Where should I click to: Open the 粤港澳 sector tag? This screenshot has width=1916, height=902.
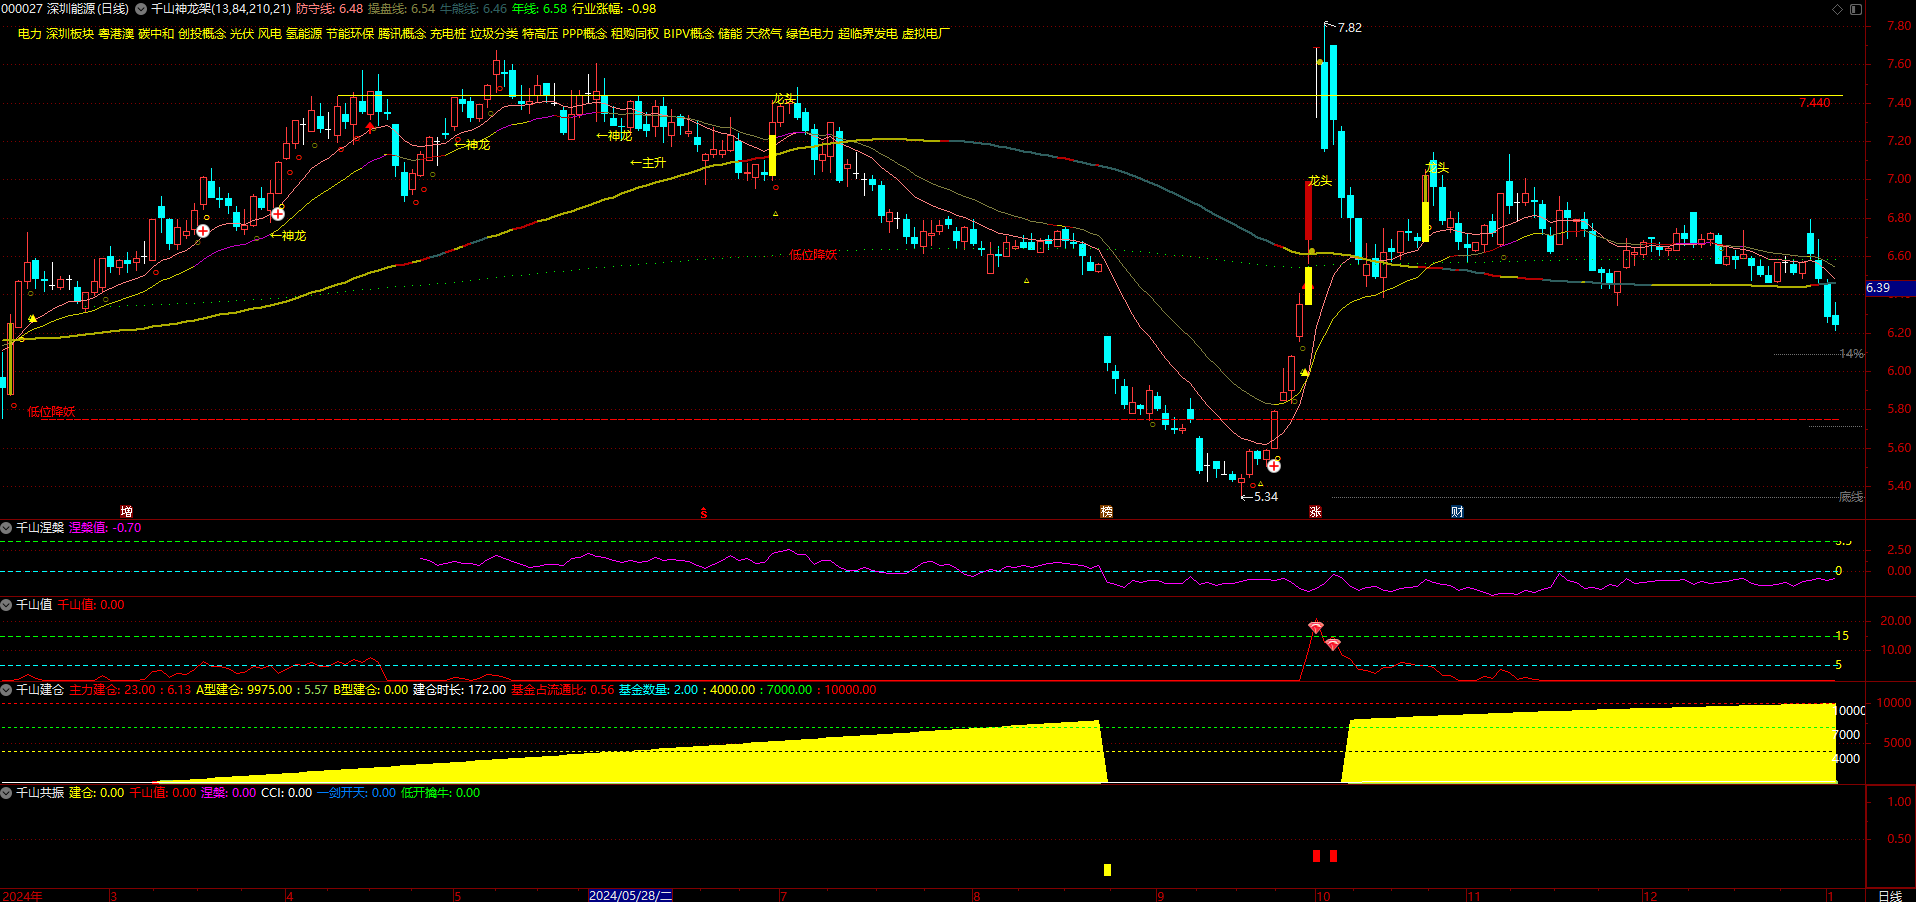pyautogui.click(x=116, y=34)
